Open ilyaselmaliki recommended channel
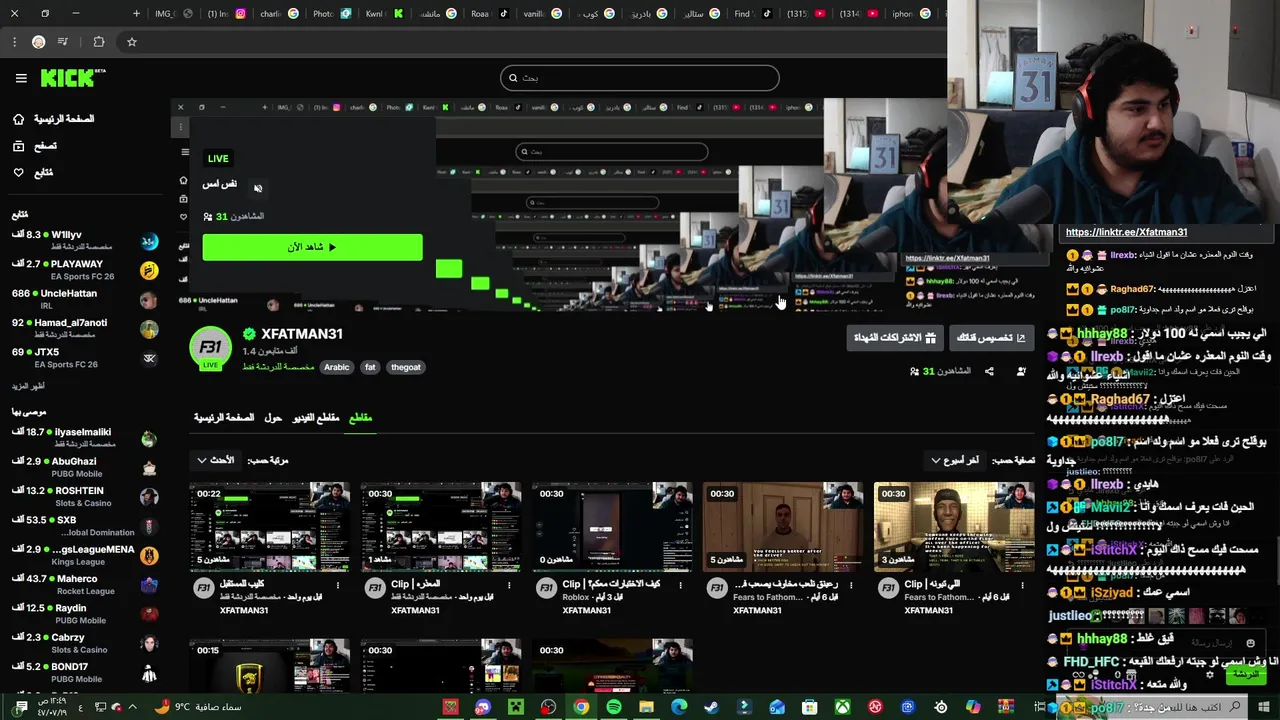 click(x=85, y=438)
